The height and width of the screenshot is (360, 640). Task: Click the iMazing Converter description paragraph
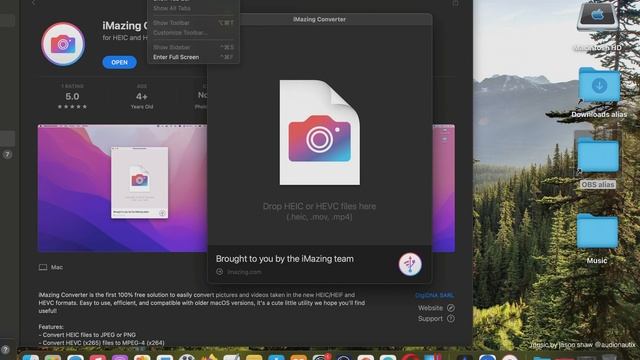coord(202,303)
